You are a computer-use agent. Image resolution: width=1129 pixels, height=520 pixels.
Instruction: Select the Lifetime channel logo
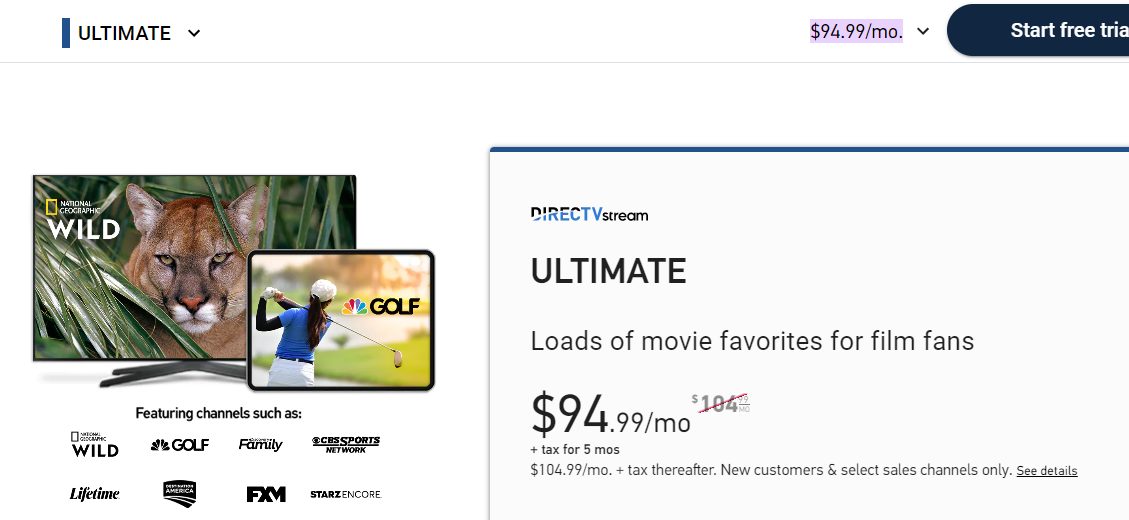click(x=95, y=494)
